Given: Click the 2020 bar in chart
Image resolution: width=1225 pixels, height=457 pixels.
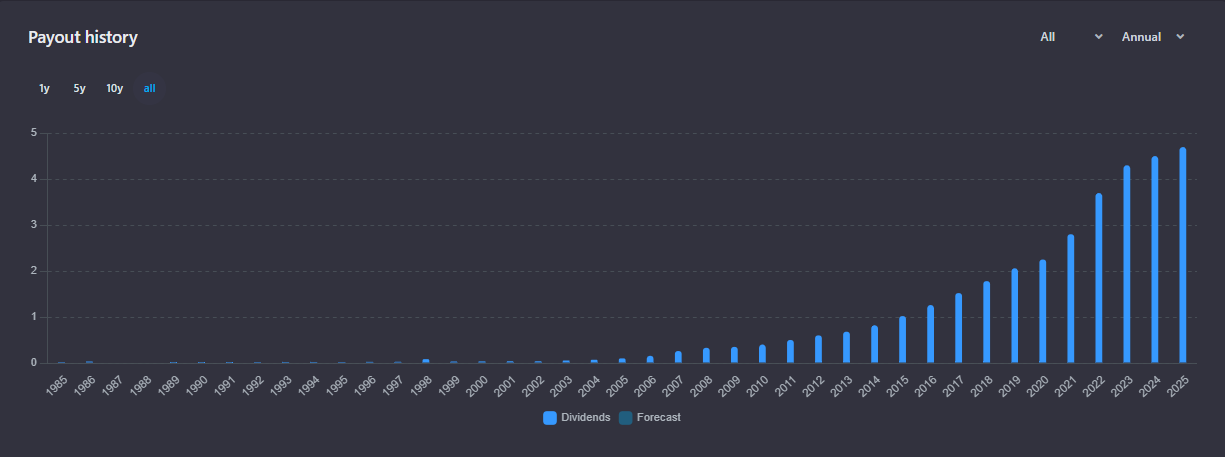Looking at the screenshot, I should [x=1043, y=311].
